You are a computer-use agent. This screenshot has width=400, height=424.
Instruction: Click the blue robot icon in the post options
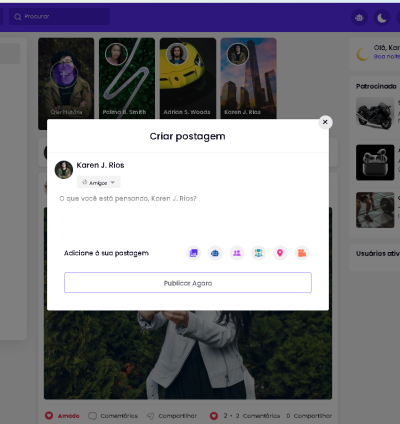[215, 253]
